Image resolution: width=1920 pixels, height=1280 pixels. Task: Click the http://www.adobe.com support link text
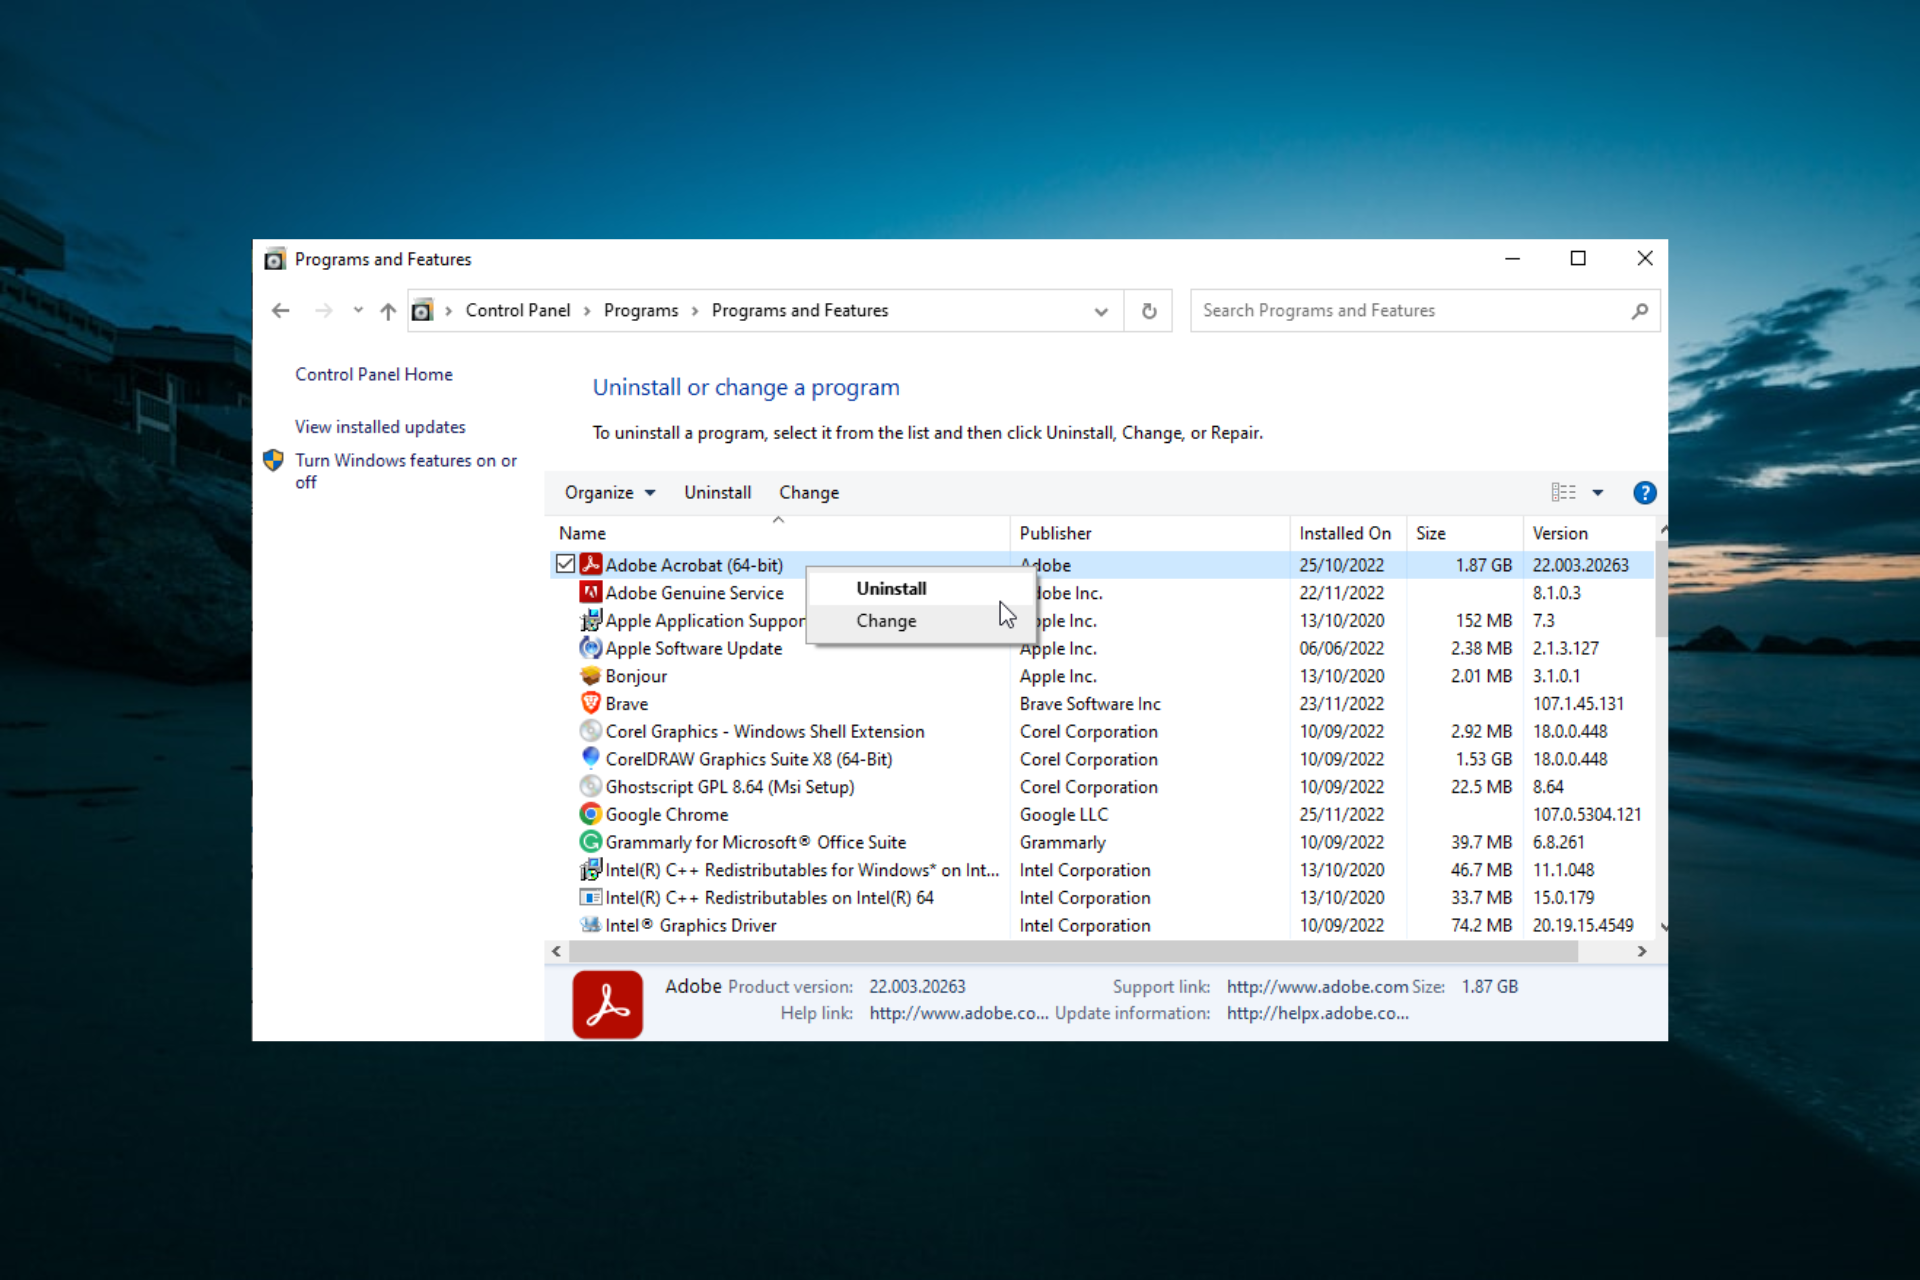tap(1317, 987)
